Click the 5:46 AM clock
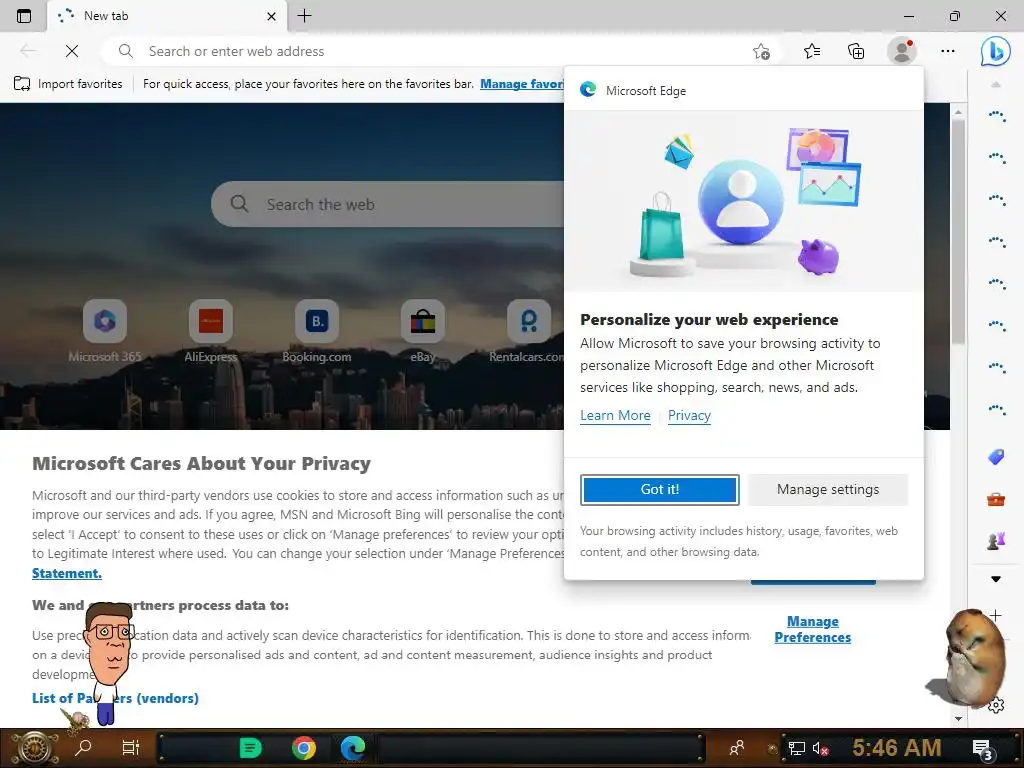 pyautogui.click(x=897, y=747)
